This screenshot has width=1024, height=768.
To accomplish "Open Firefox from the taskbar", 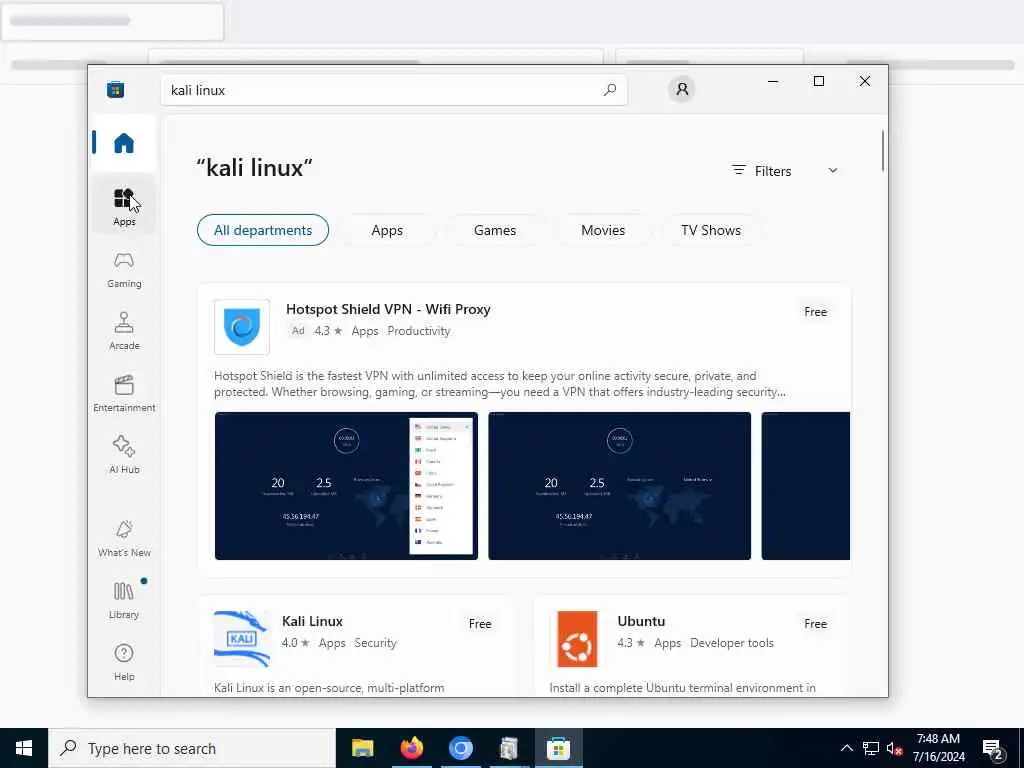I will (x=411, y=748).
